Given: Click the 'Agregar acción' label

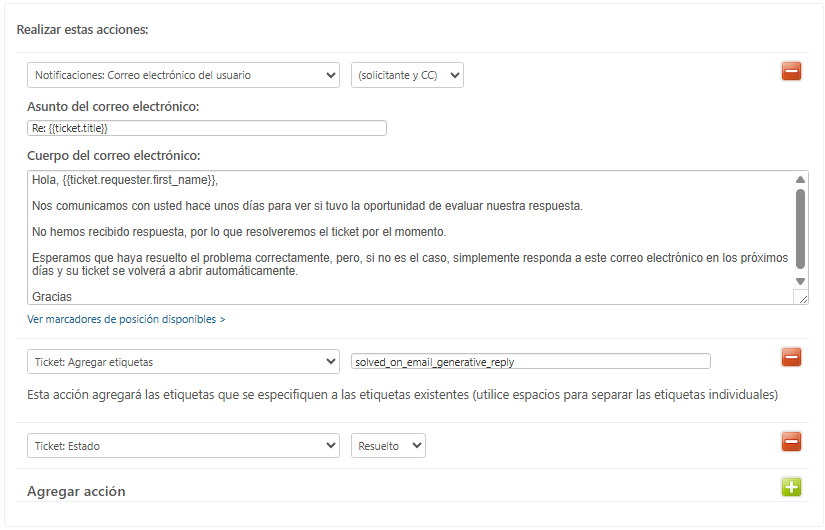Looking at the screenshot, I should point(76,492).
